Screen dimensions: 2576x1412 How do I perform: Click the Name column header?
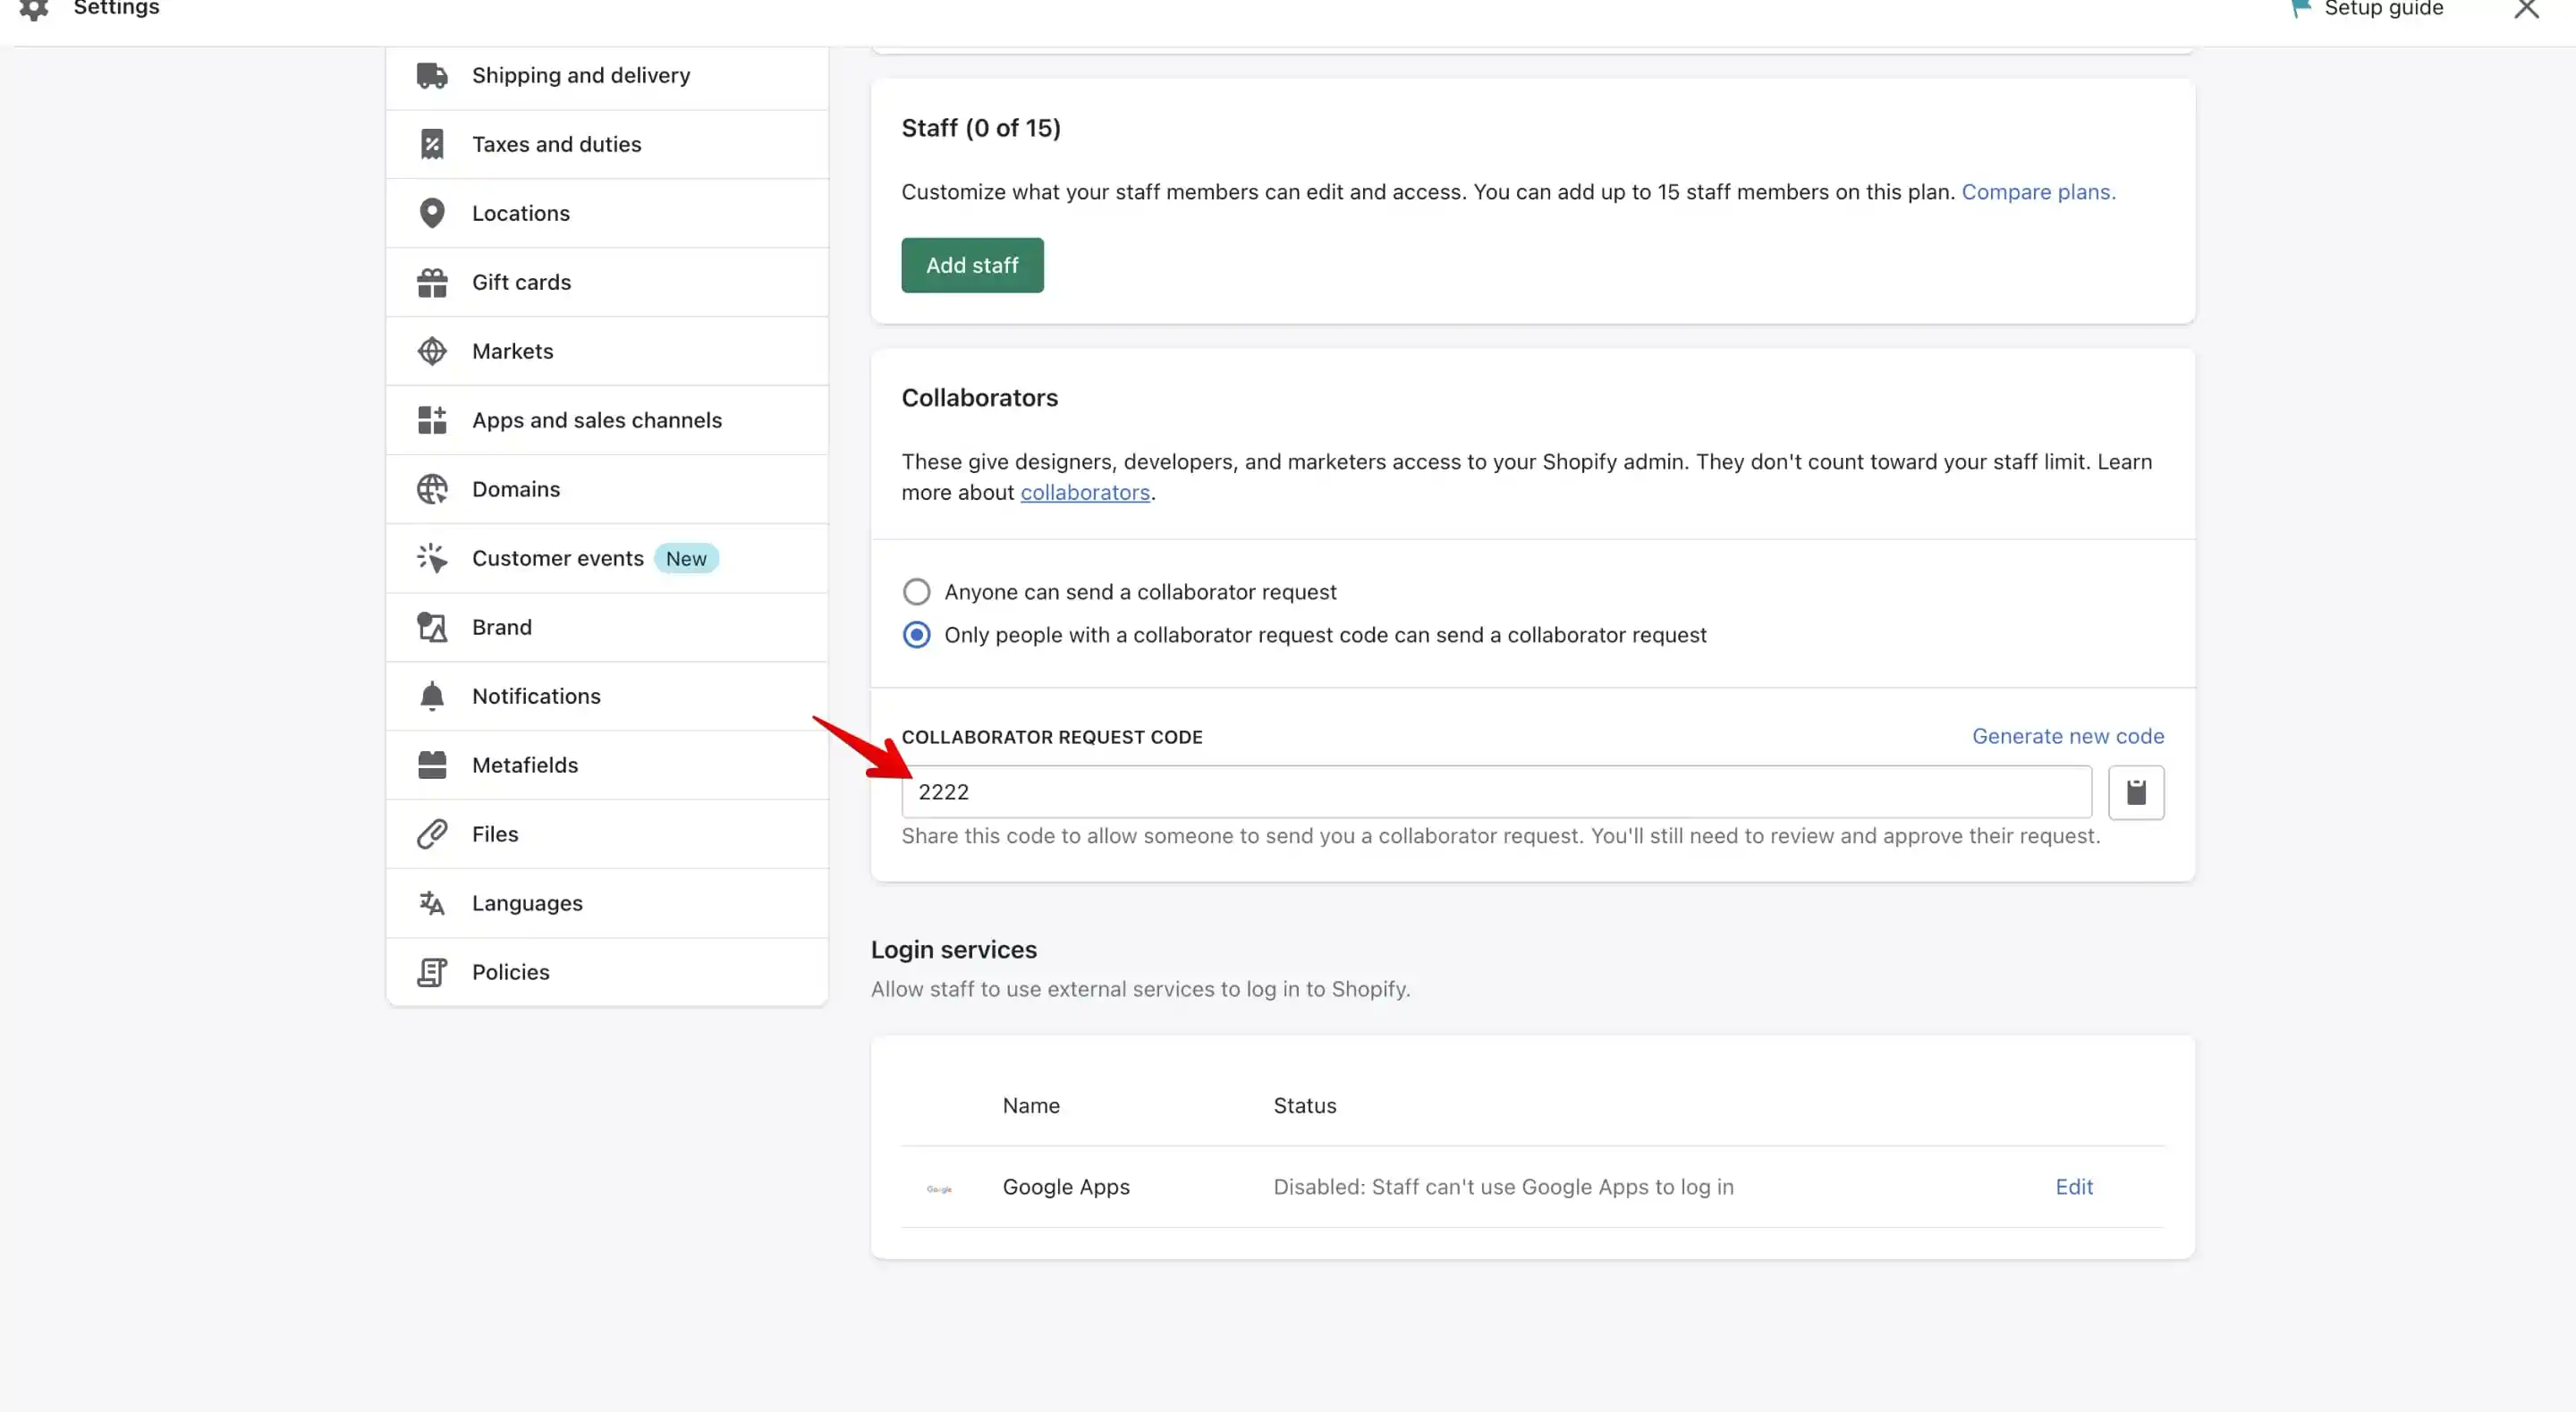1031,1106
